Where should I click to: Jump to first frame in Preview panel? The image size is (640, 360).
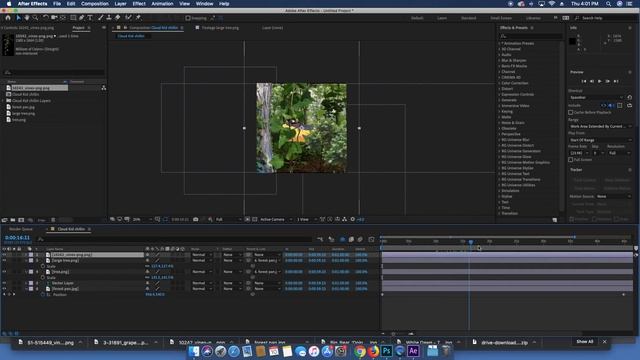pos(584,81)
